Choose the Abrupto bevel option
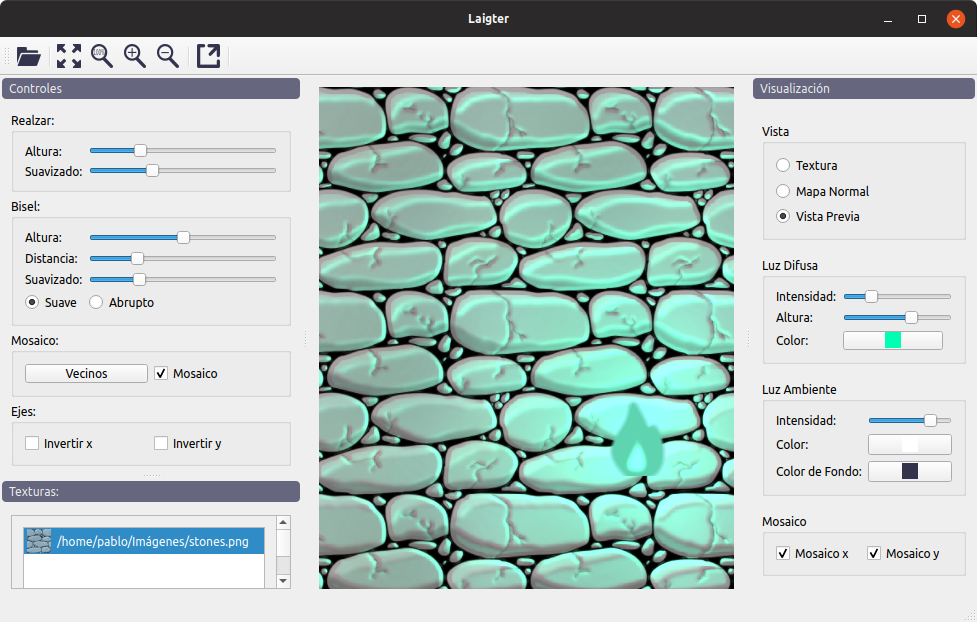Image resolution: width=977 pixels, height=622 pixels. coord(95,302)
